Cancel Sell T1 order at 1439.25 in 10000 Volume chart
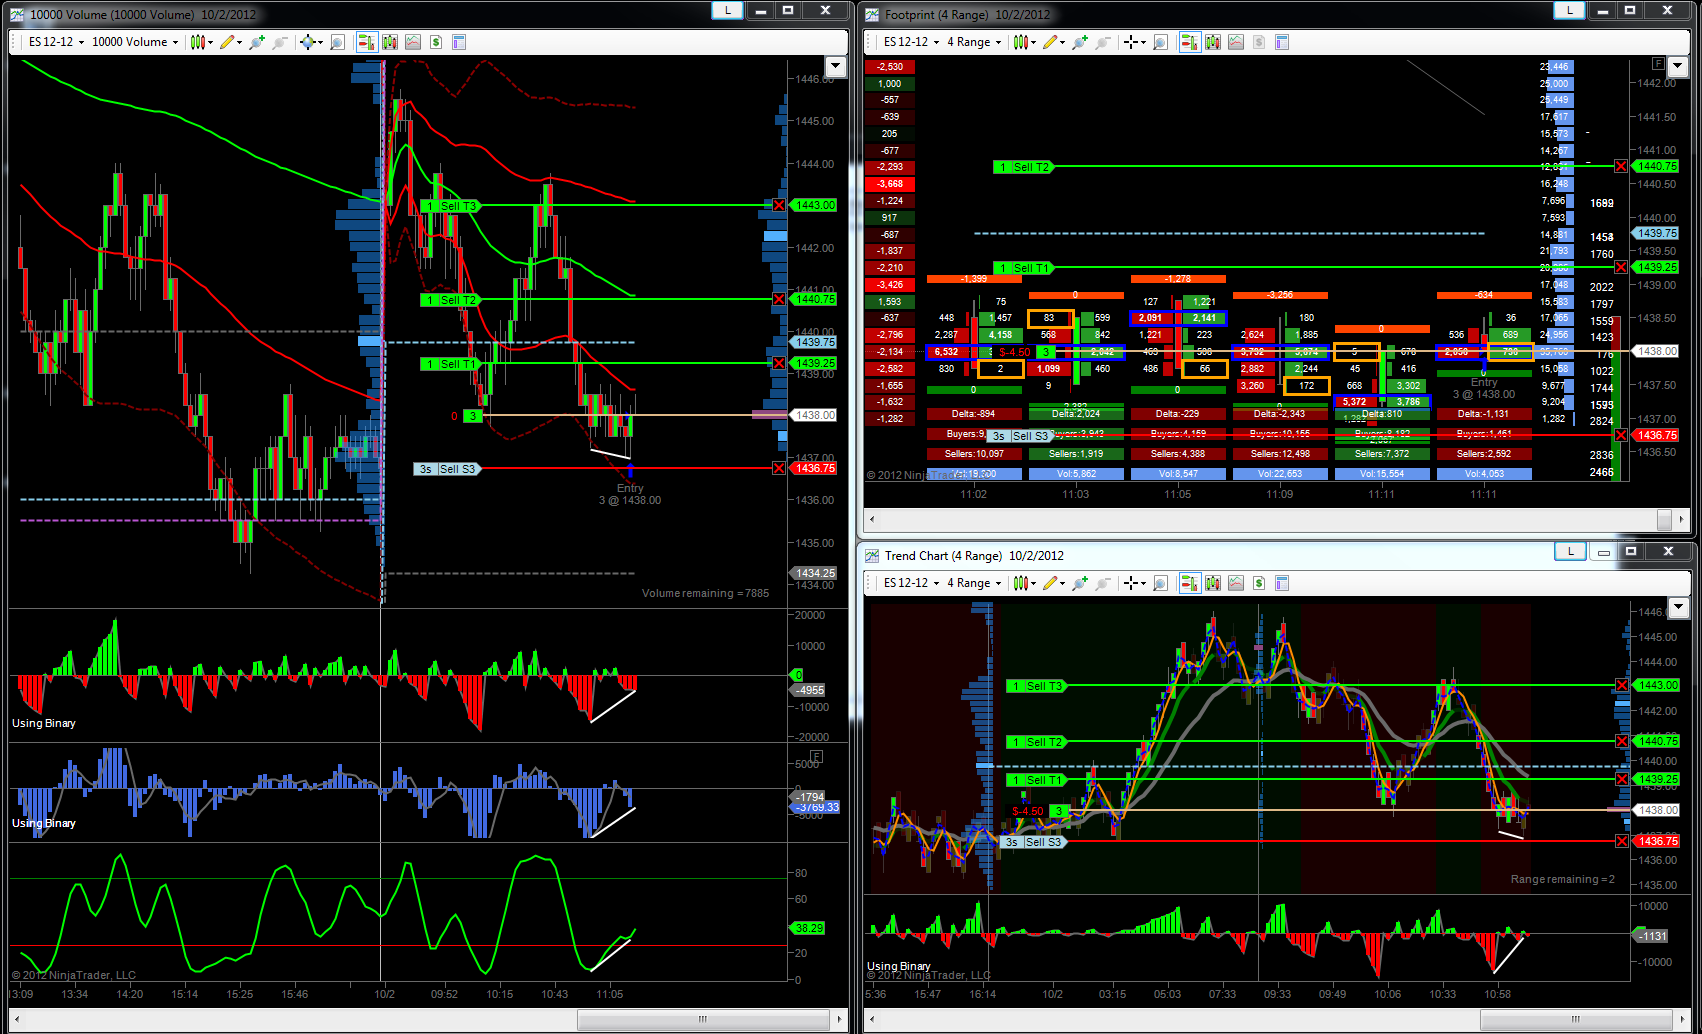 [x=779, y=363]
